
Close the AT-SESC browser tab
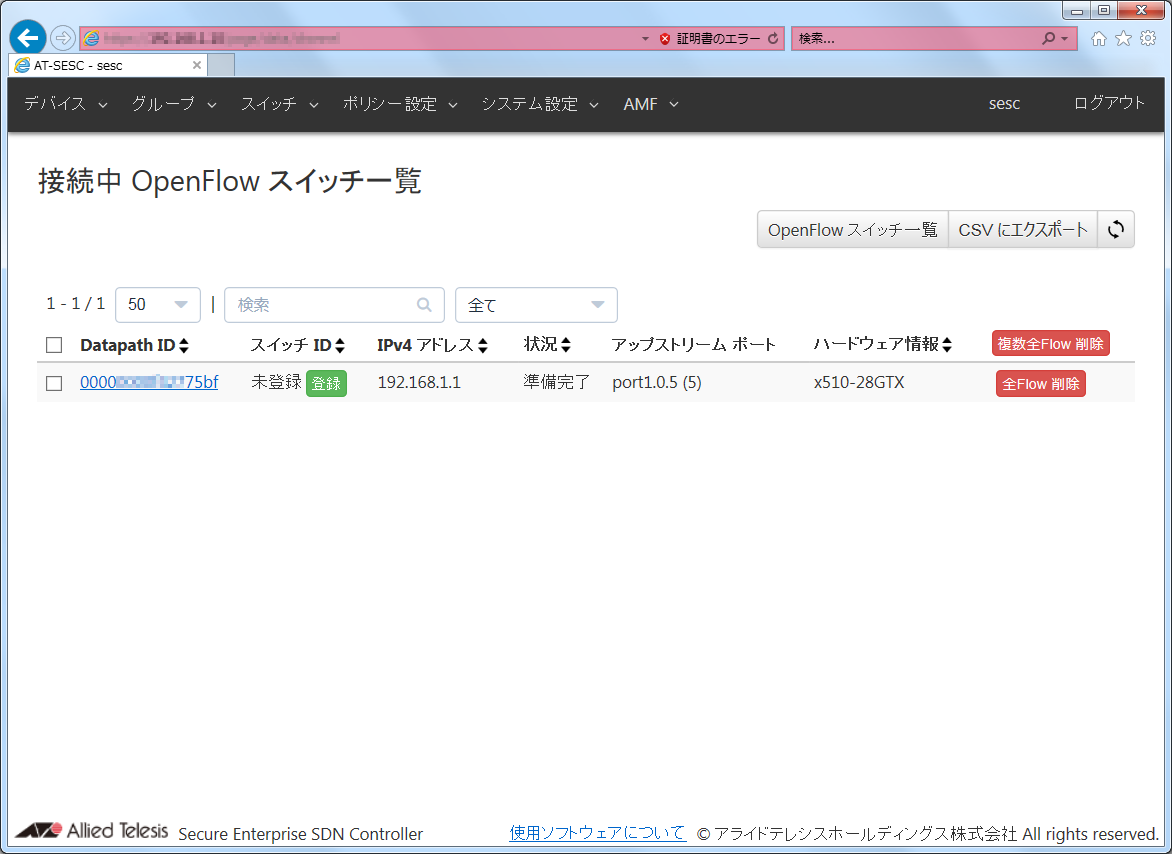[x=197, y=65]
